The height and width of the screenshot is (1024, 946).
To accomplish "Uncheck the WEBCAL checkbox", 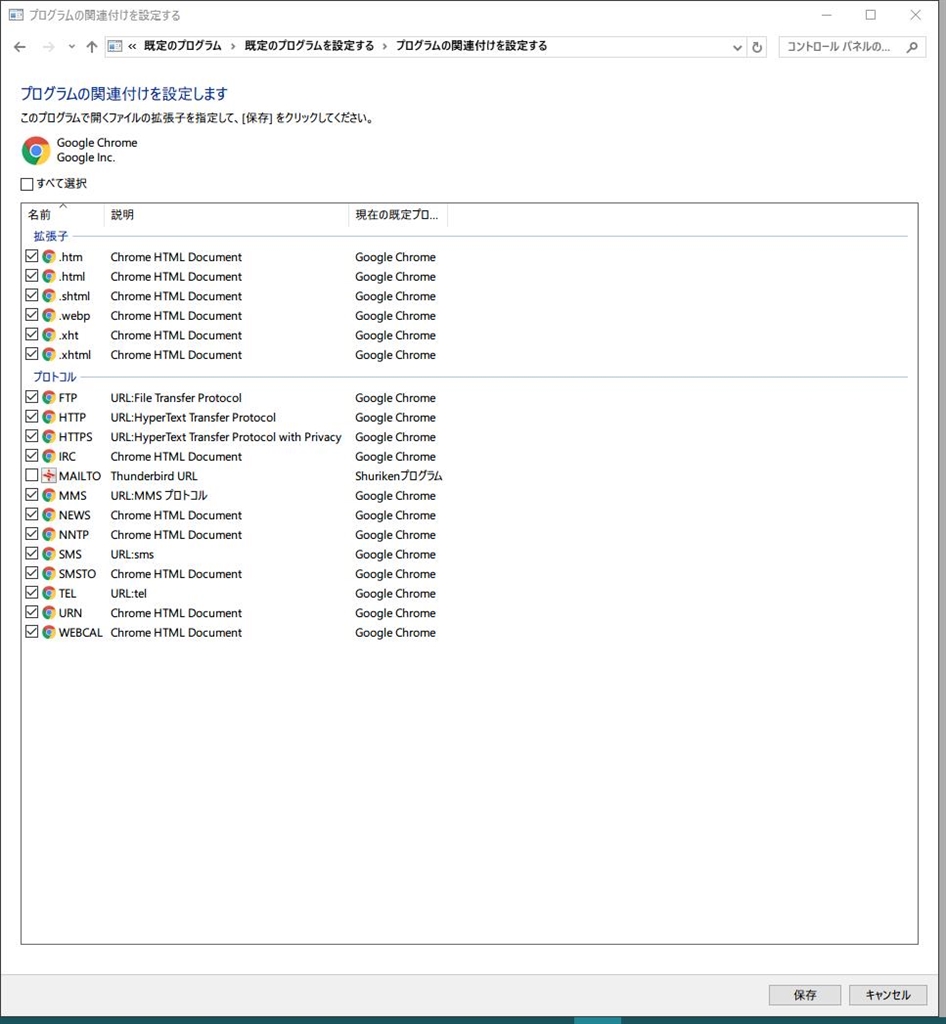I will tap(31, 632).
